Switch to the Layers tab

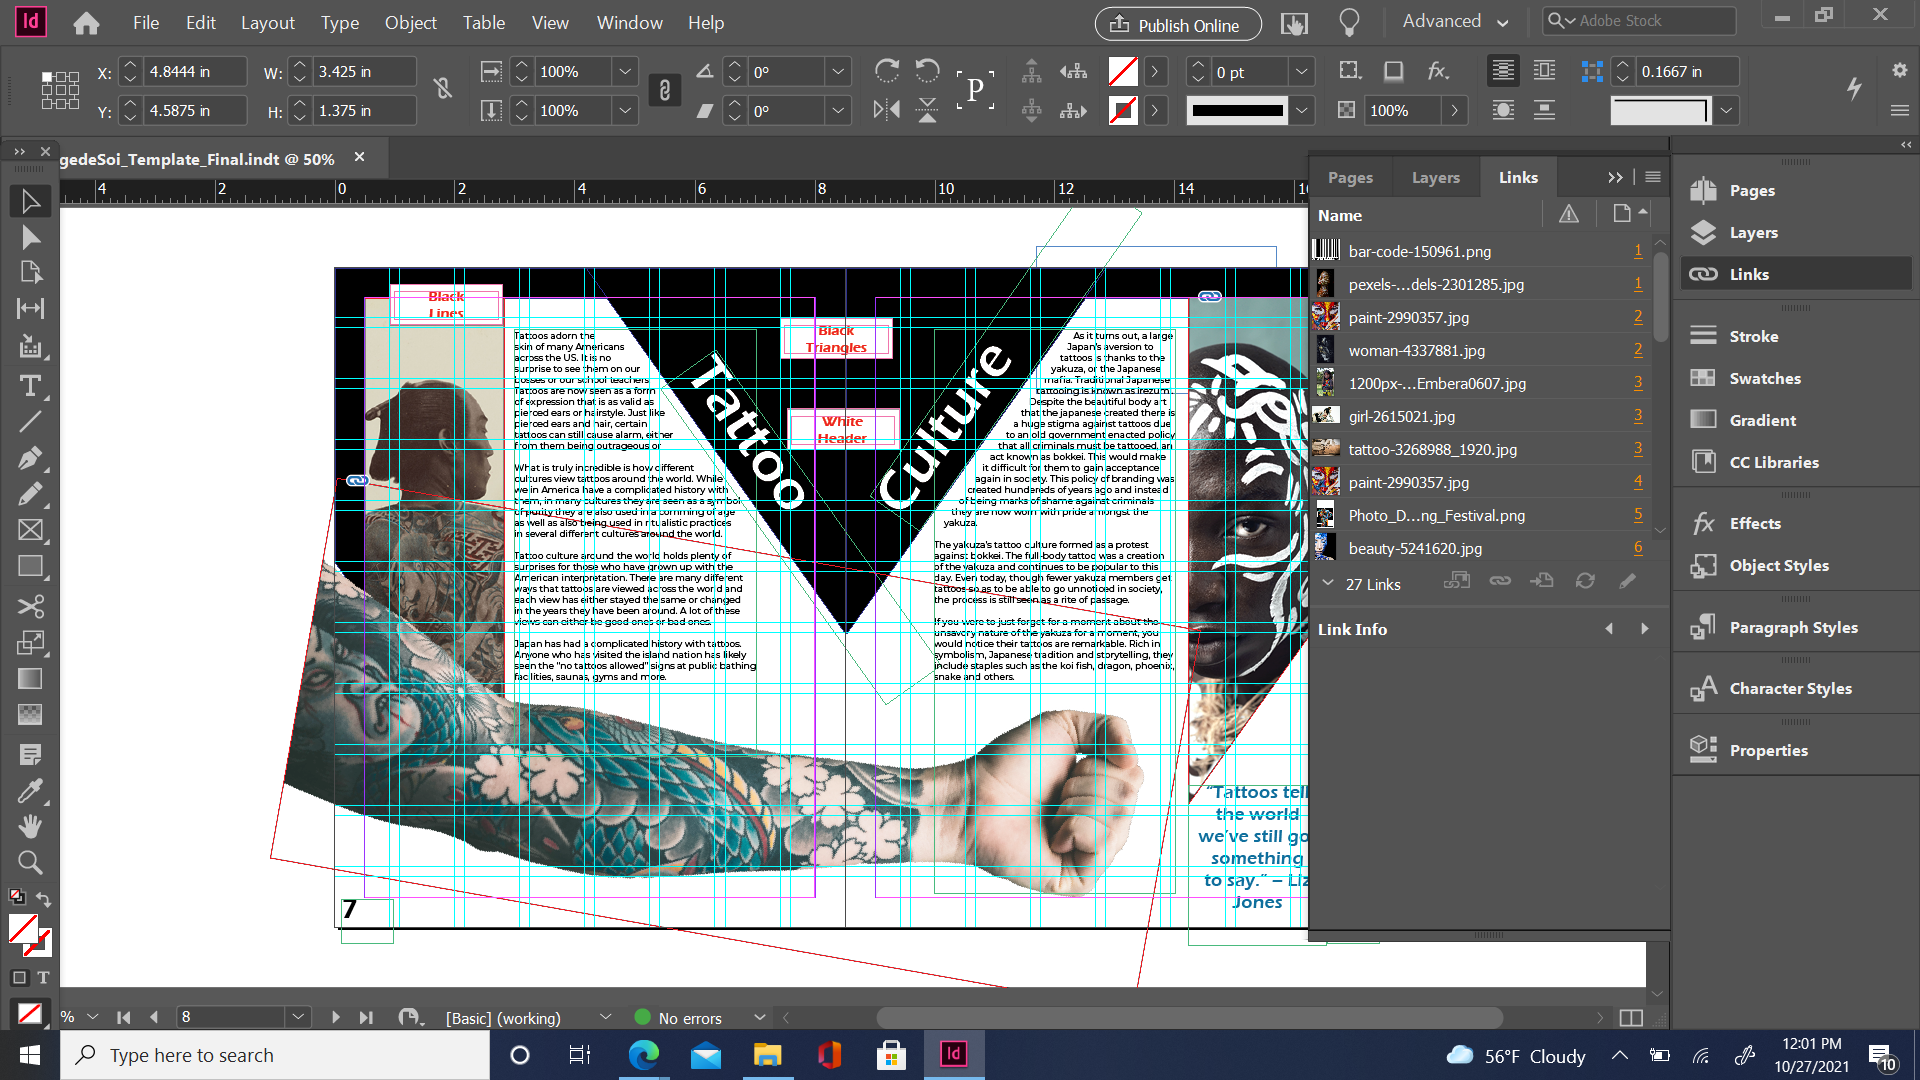pyautogui.click(x=1435, y=177)
